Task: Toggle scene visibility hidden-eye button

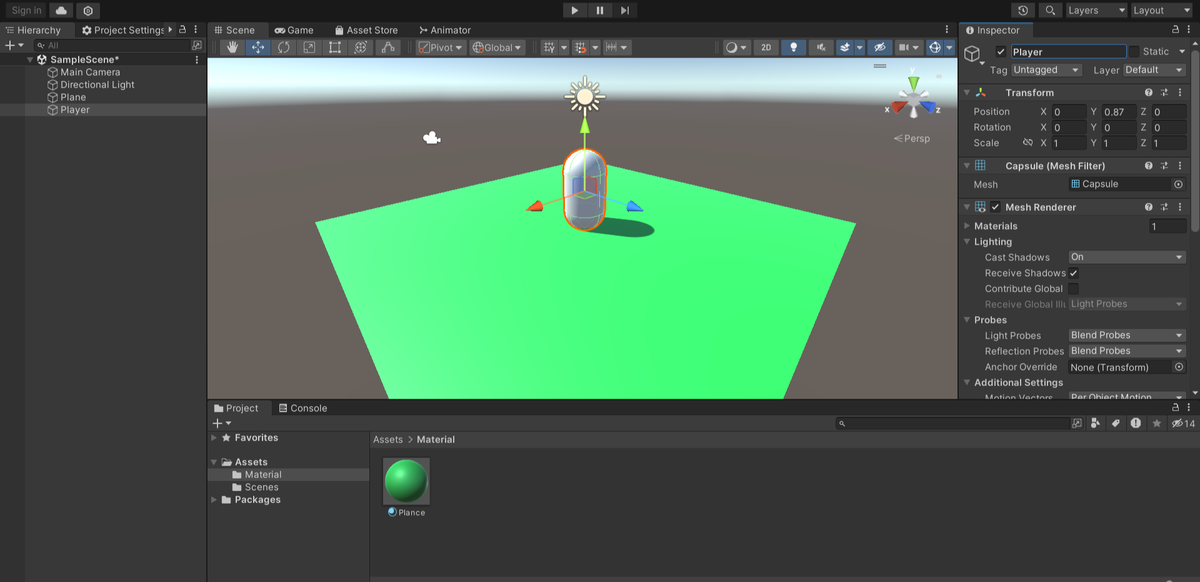Action: click(879, 47)
